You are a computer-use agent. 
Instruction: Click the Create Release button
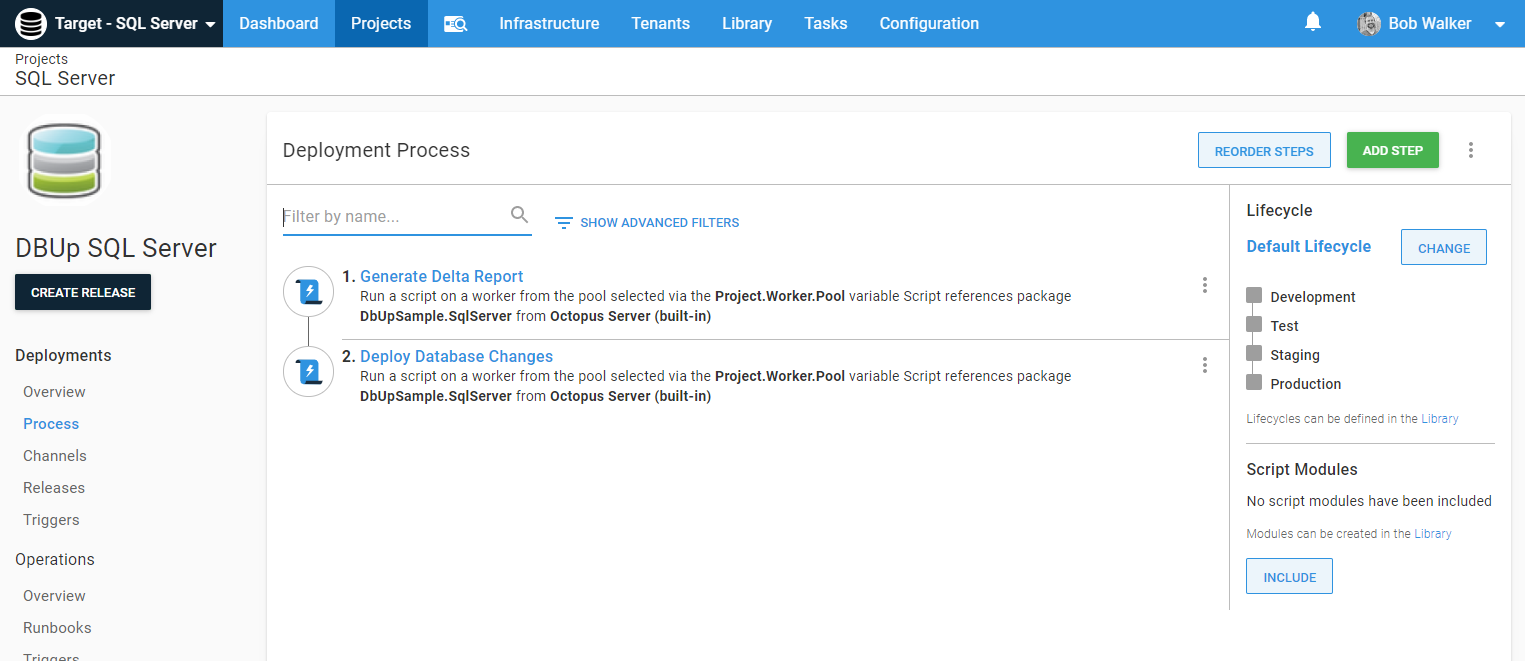pyautogui.click(x=83, y=292)
